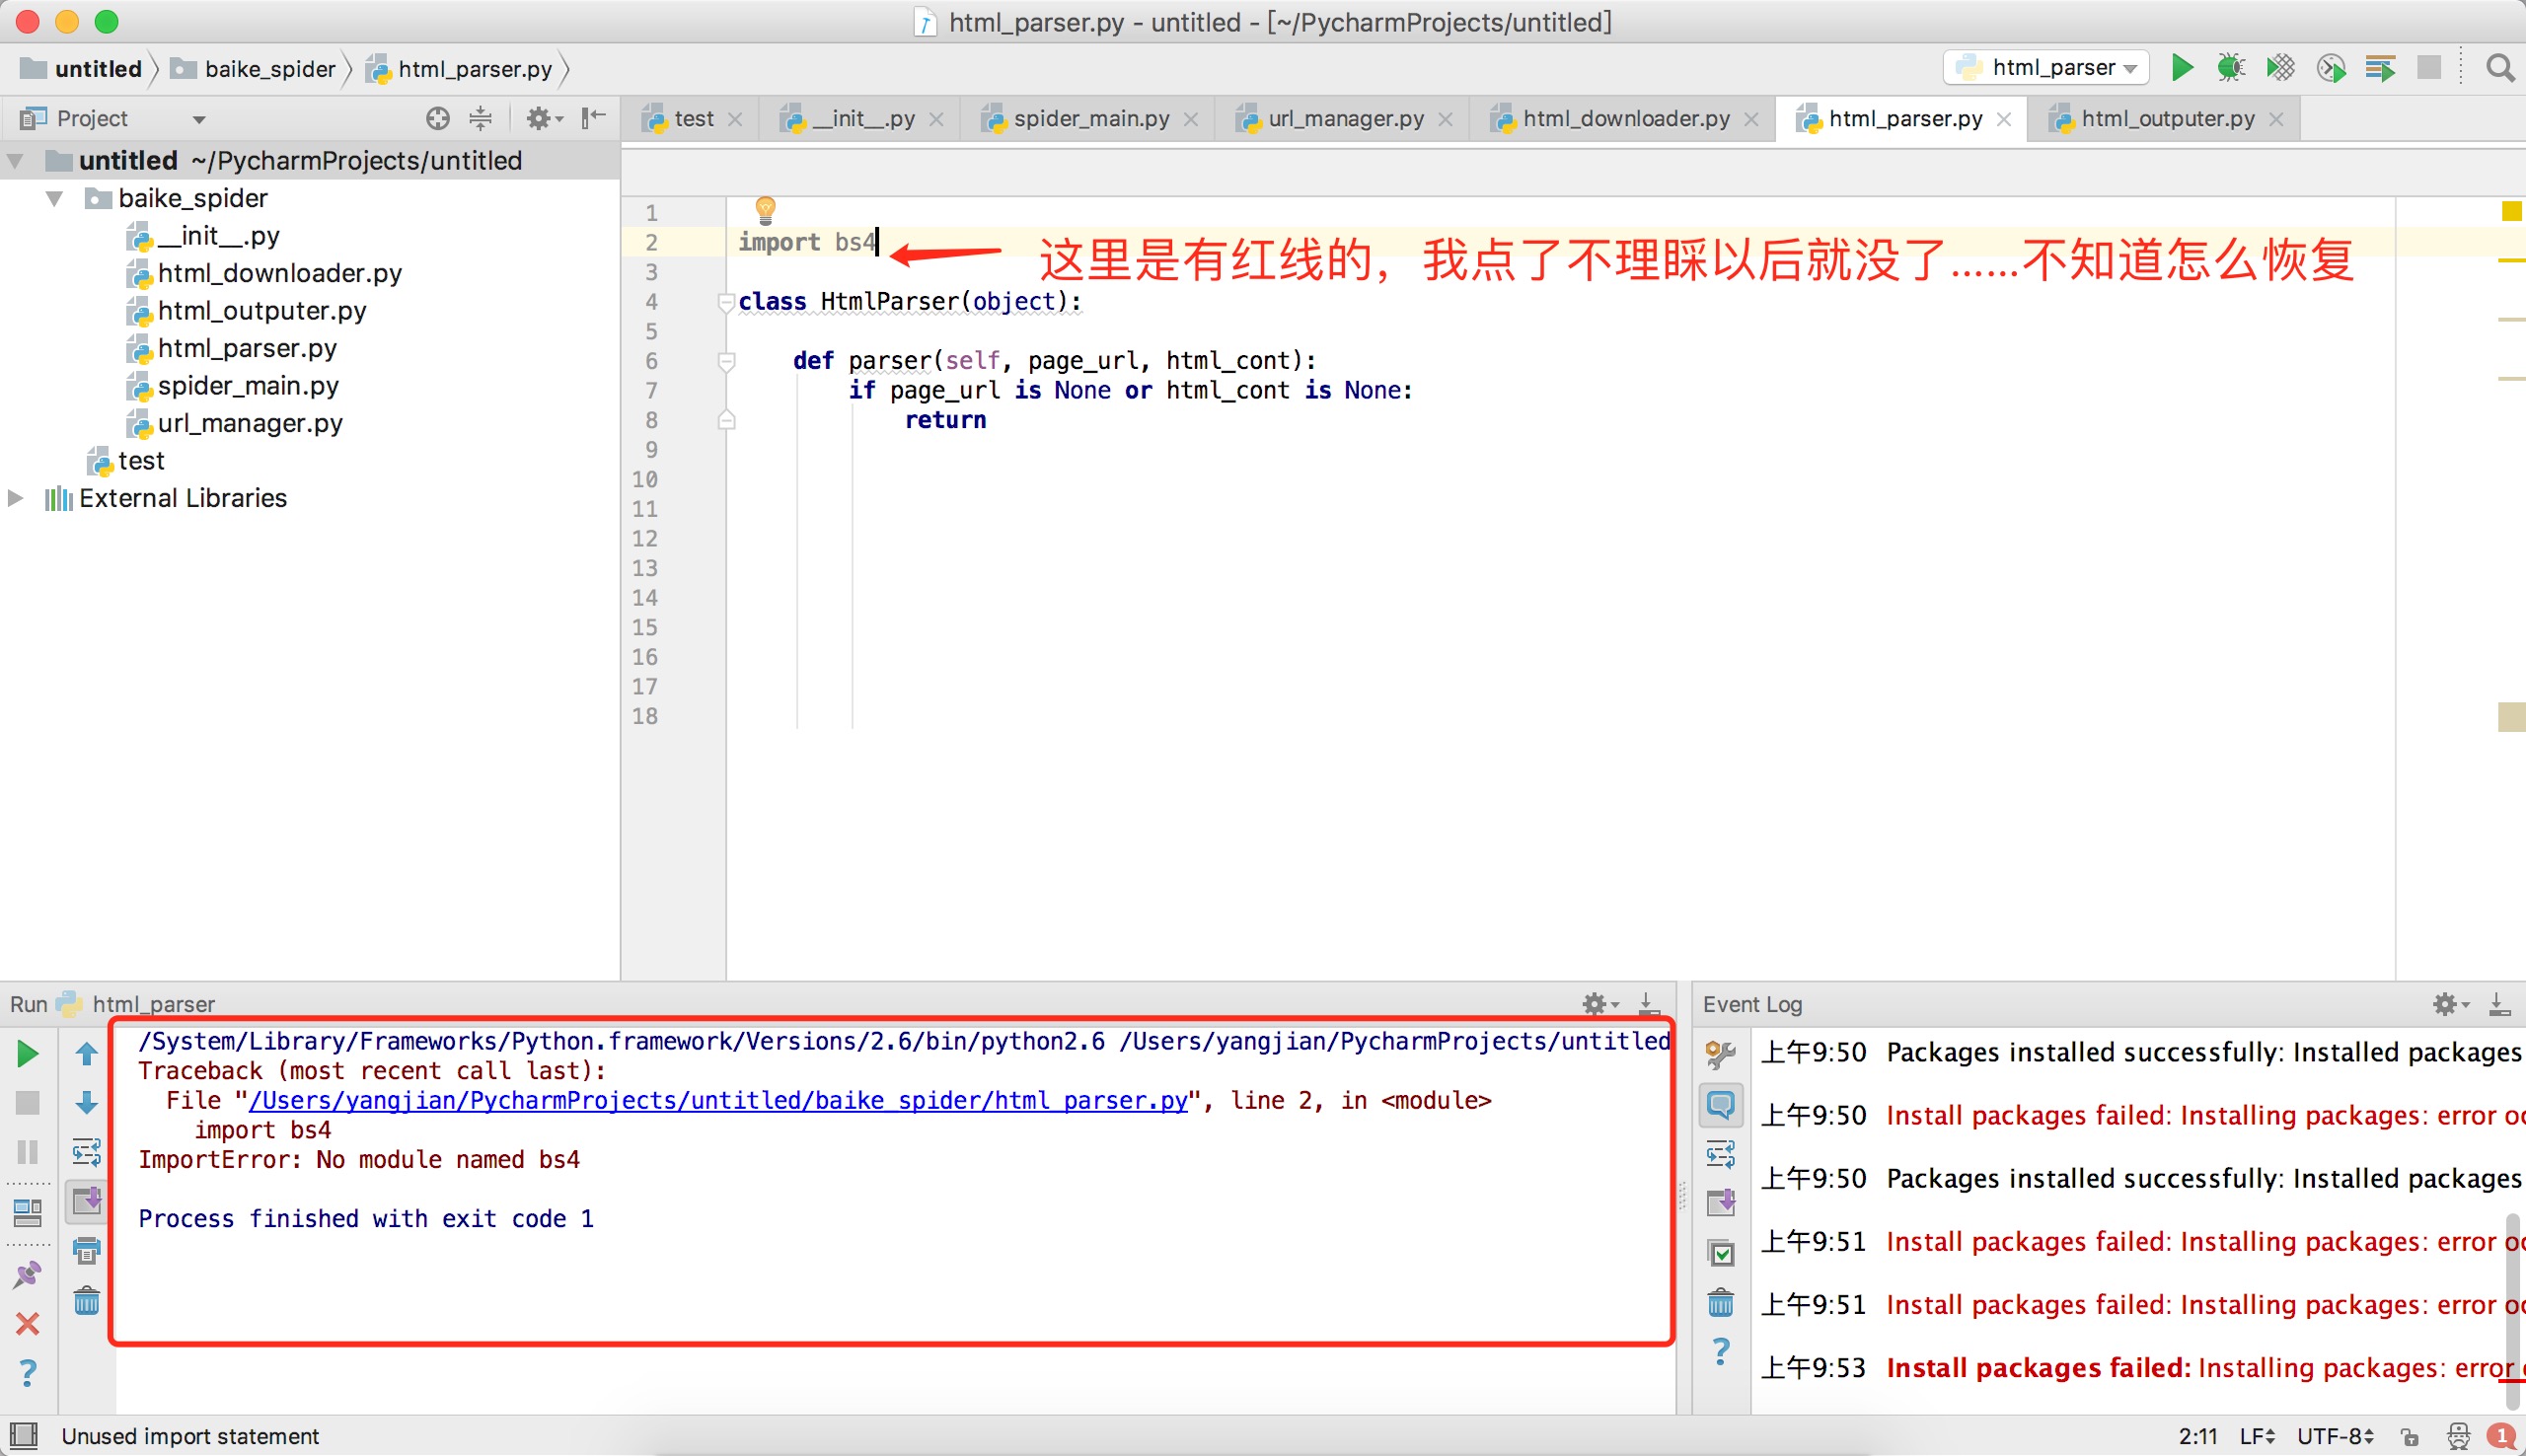
Task: Open html_outputer.py in project tree
Action: (x=262, y=311)
